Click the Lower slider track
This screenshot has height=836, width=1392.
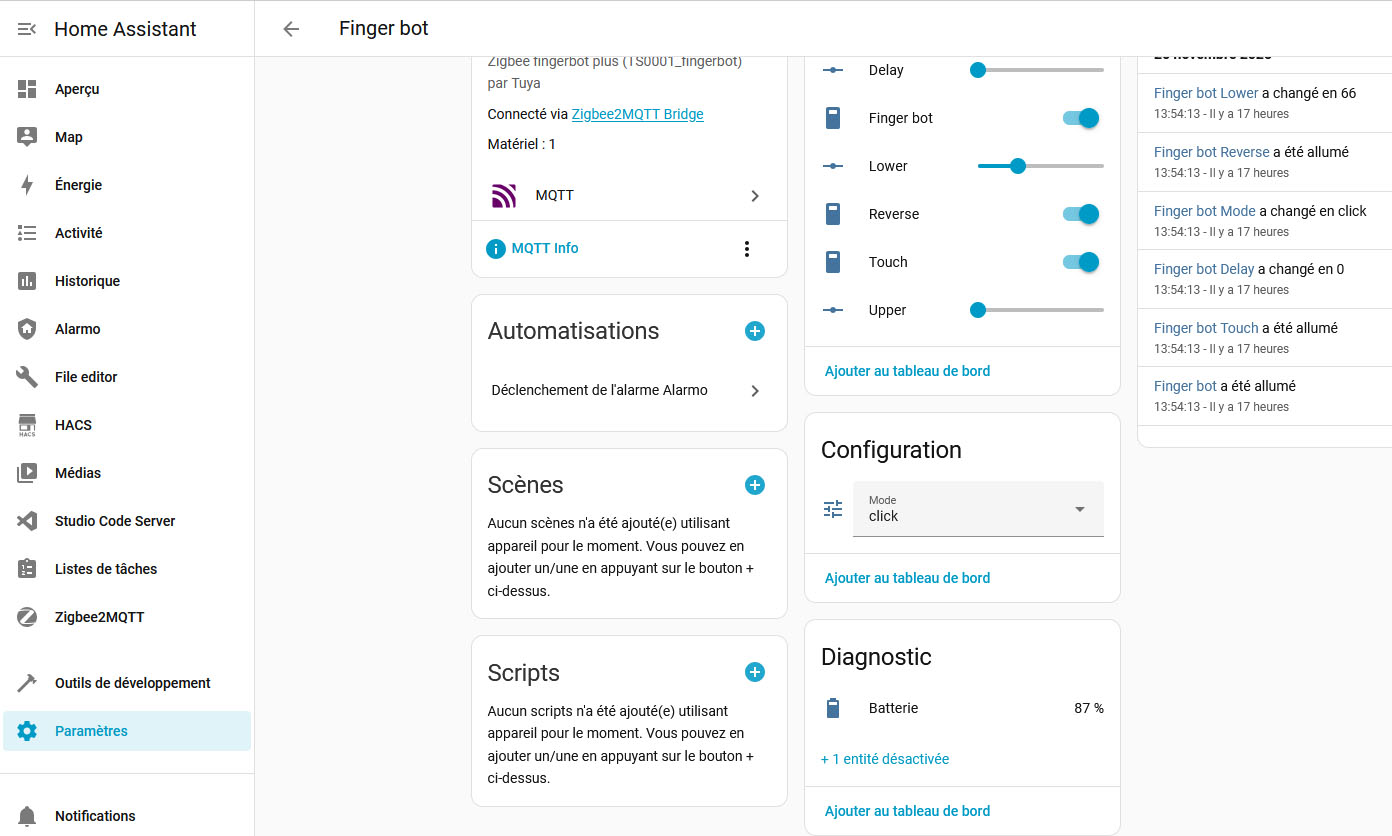pos(1060,166)
